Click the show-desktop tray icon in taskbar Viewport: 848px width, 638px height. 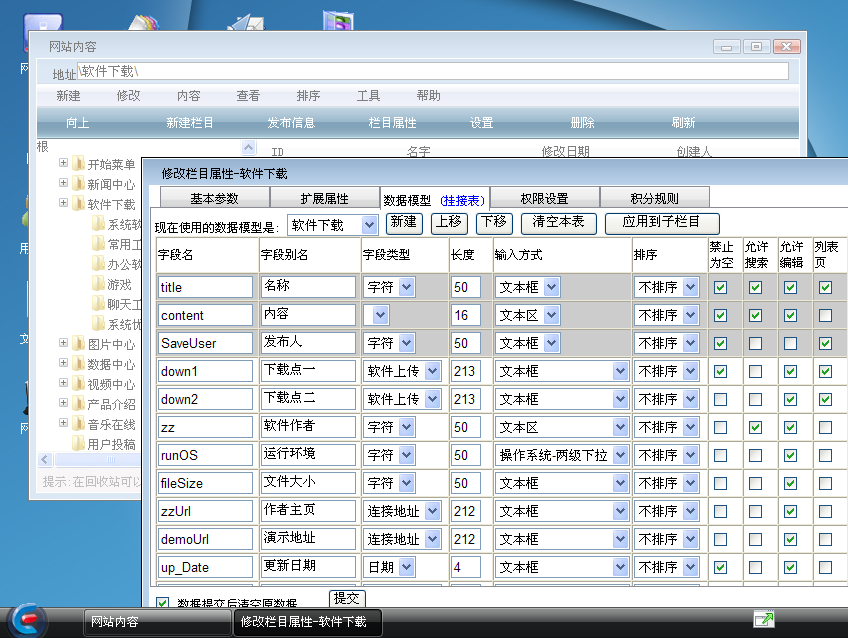click(763, 619)
